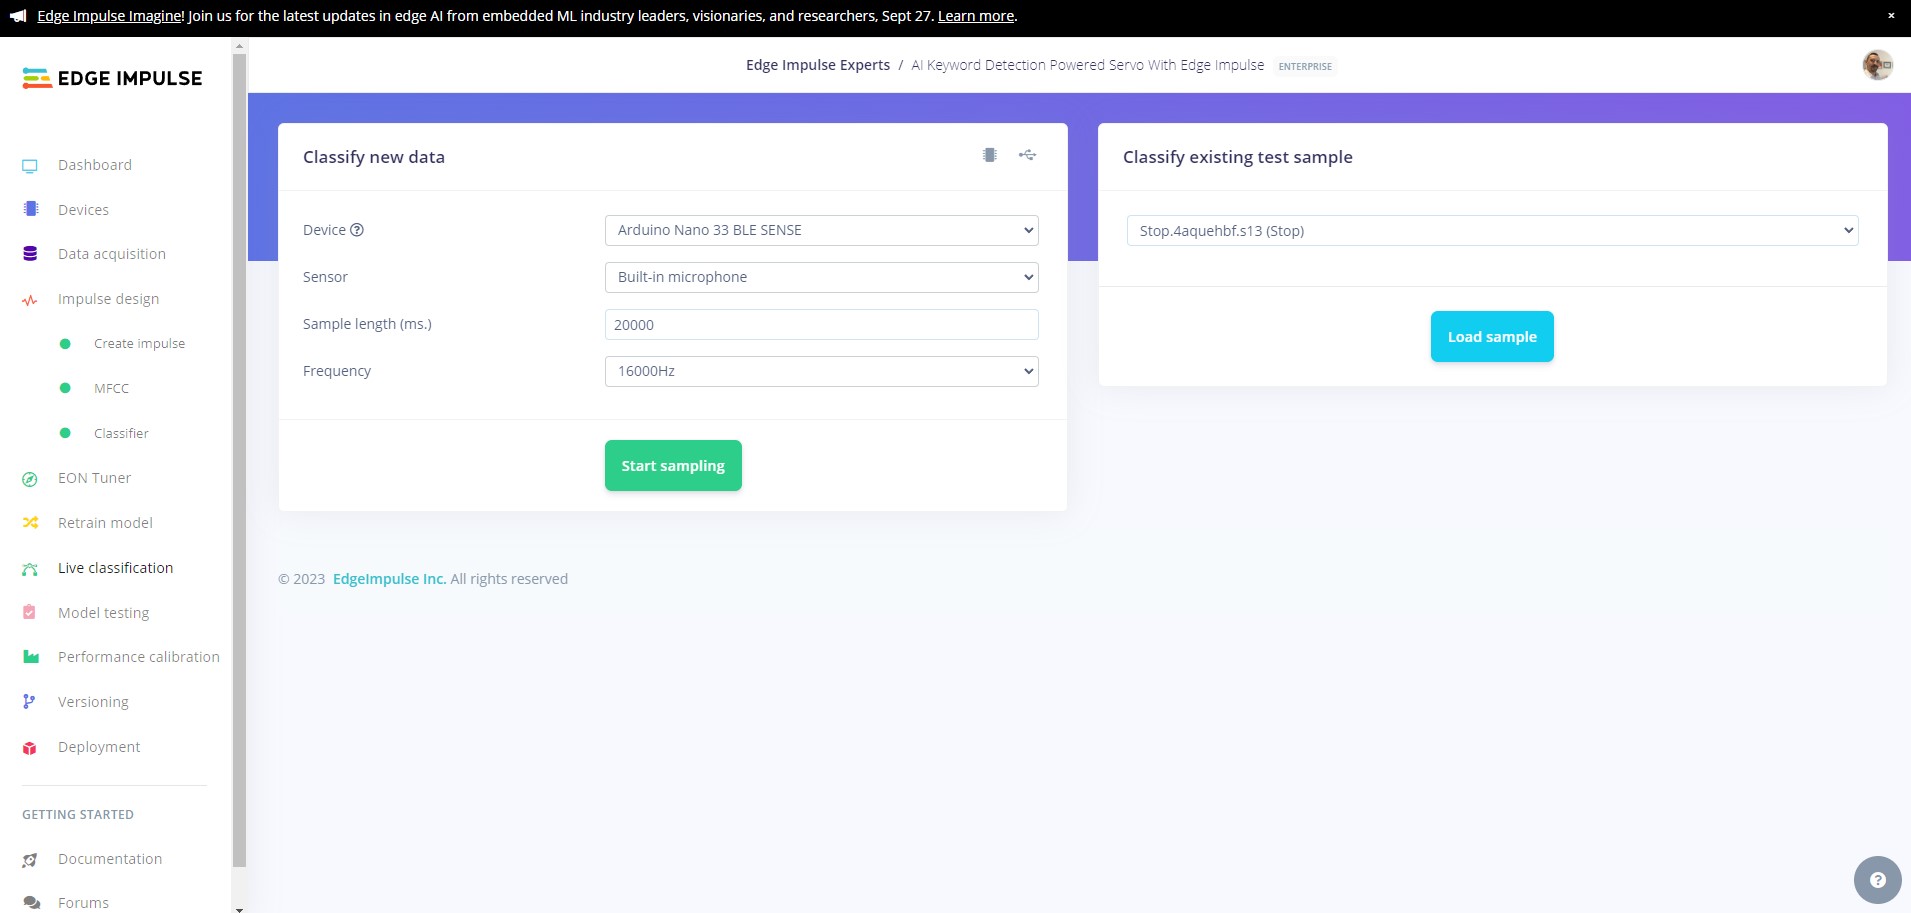Click green status dot beside Classifier
Viewport: 1911px width, 913px height.
pos(65,433)
